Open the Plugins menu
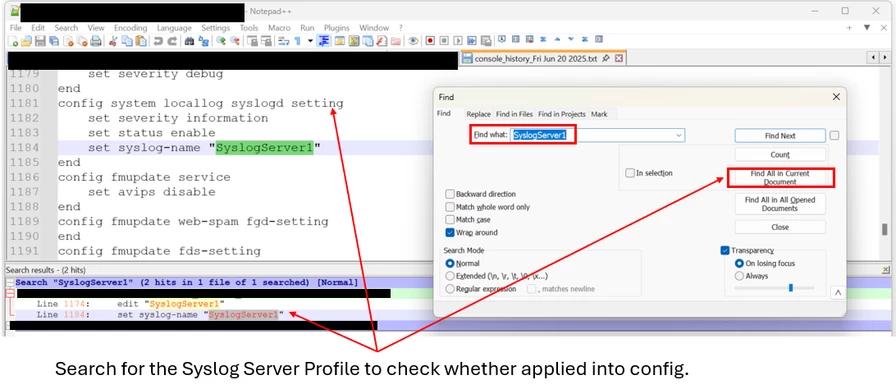Viewport: 896px width, 385px height. click(x=337, y=27)
